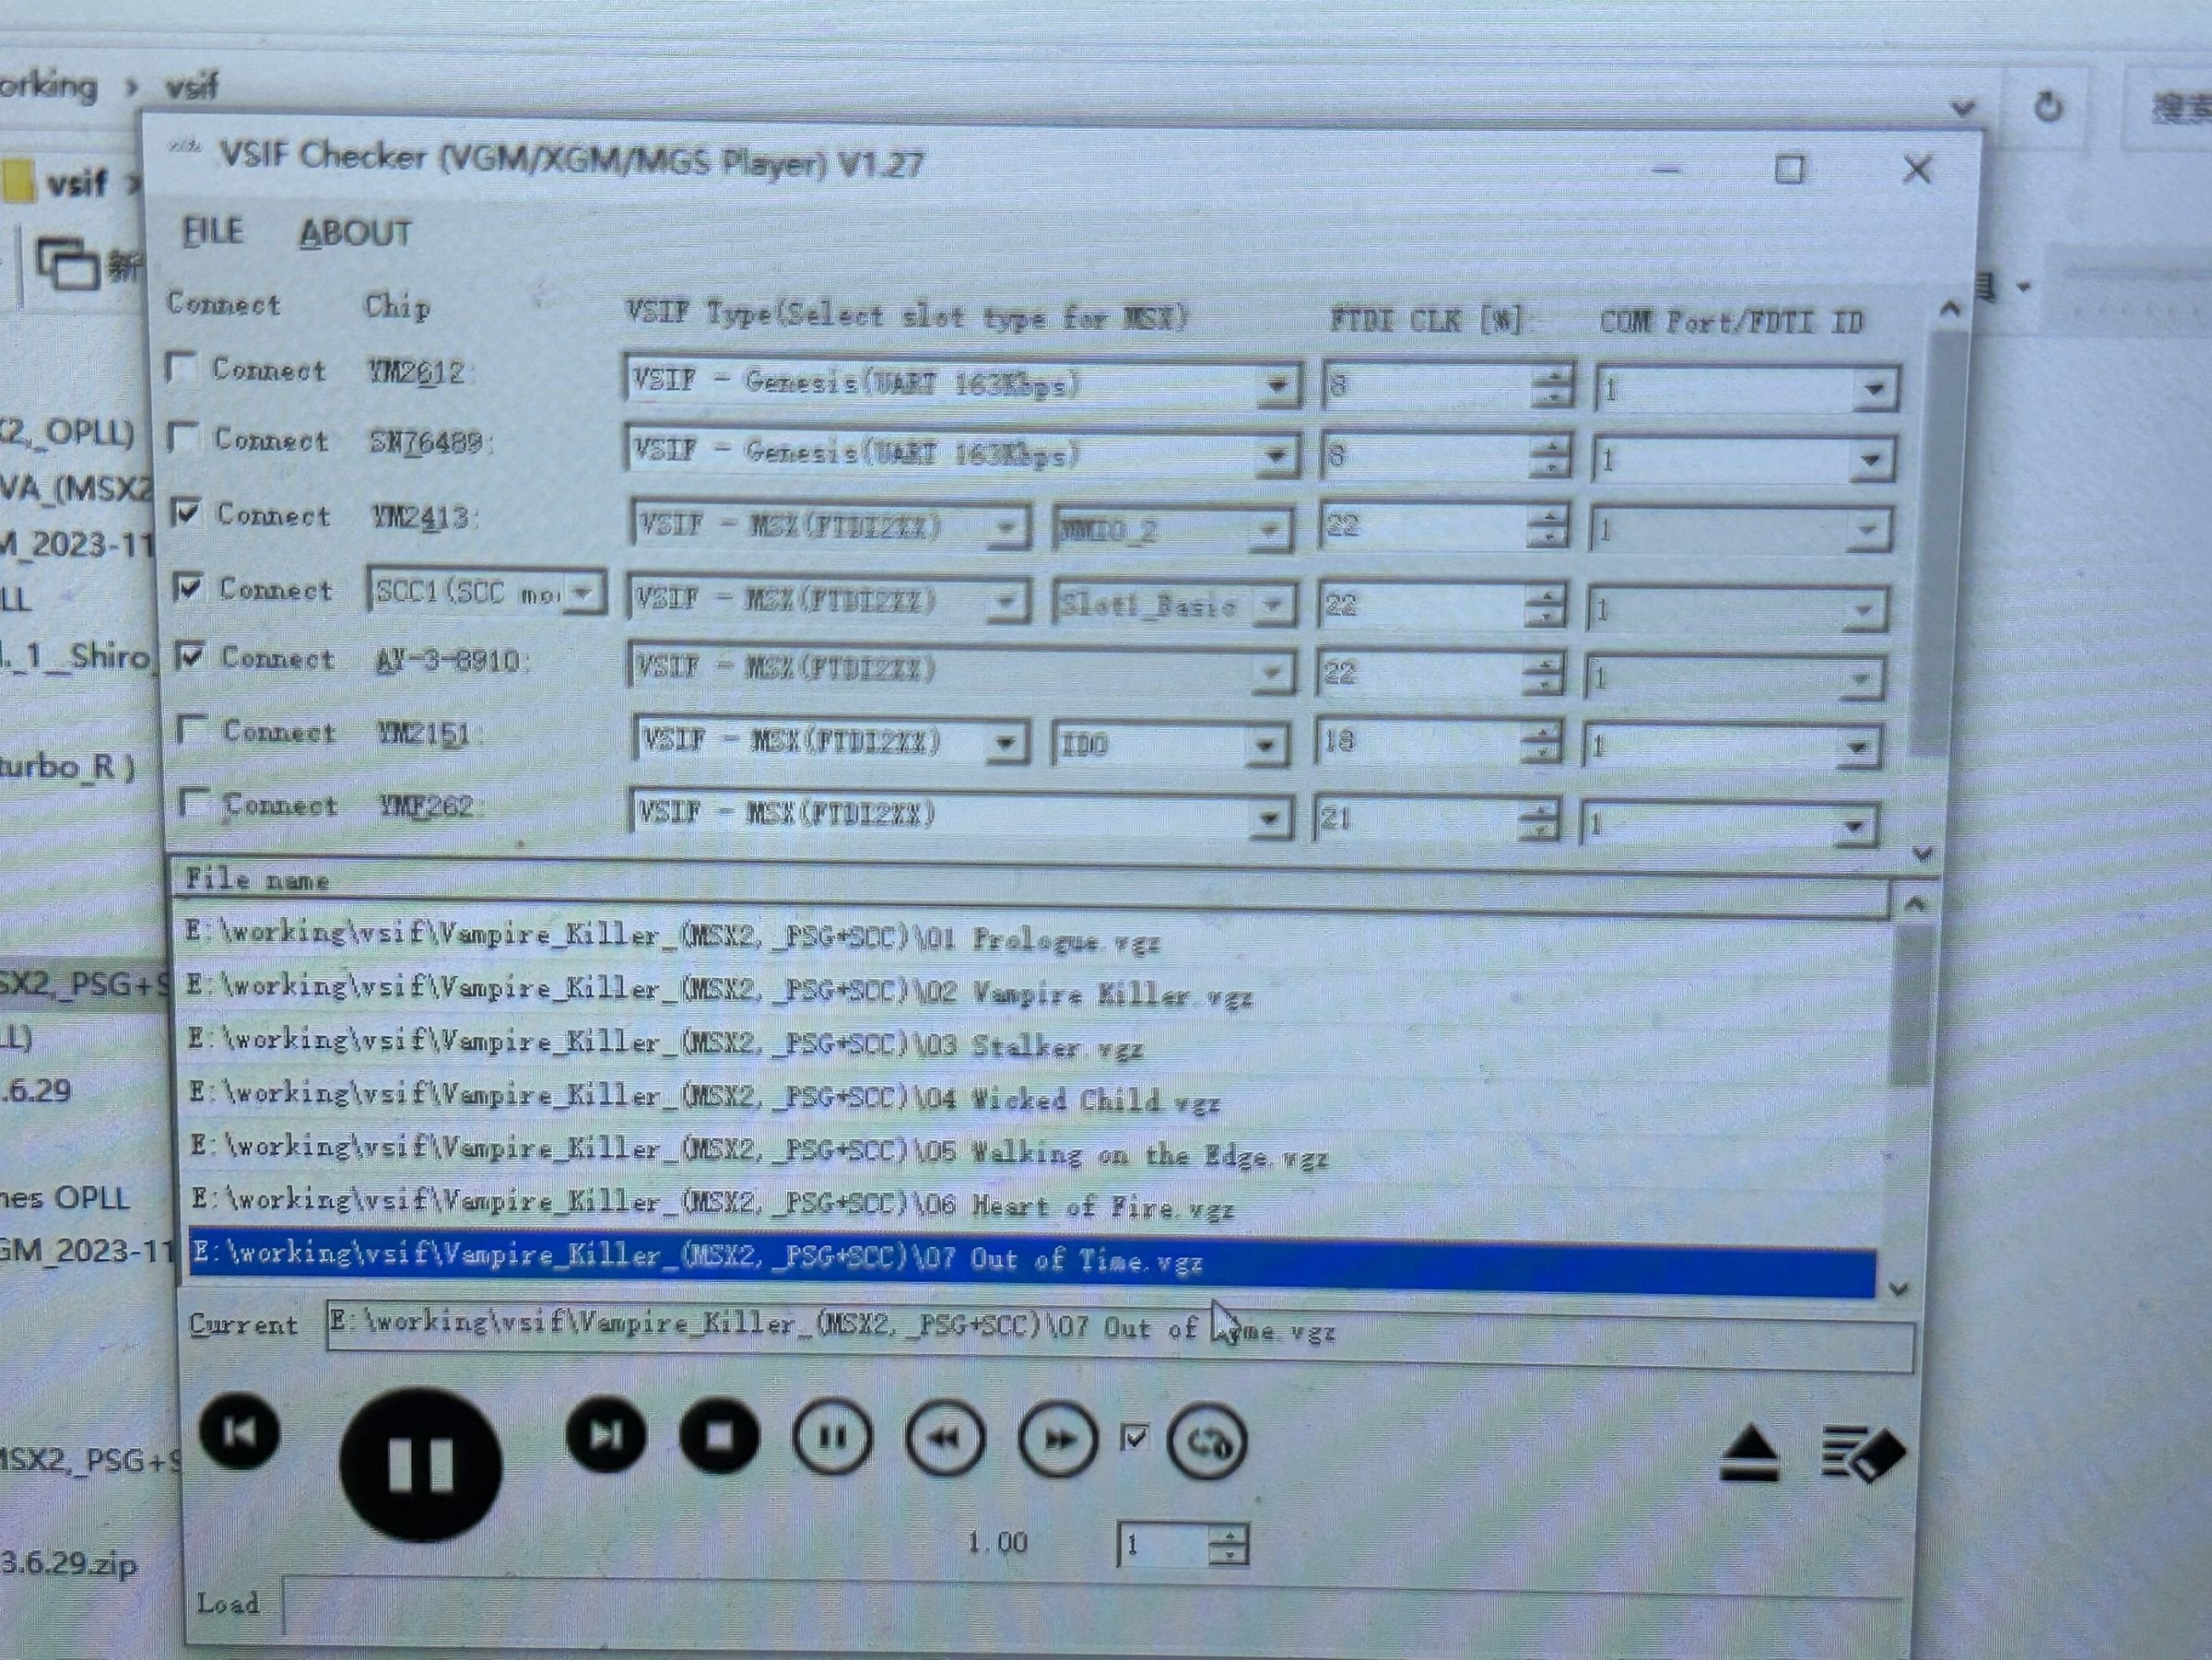Viewport: 2212px width, 1660px height.
Task: Open YM2151 IO0 slot dropdown
Action: point(1170,745)
